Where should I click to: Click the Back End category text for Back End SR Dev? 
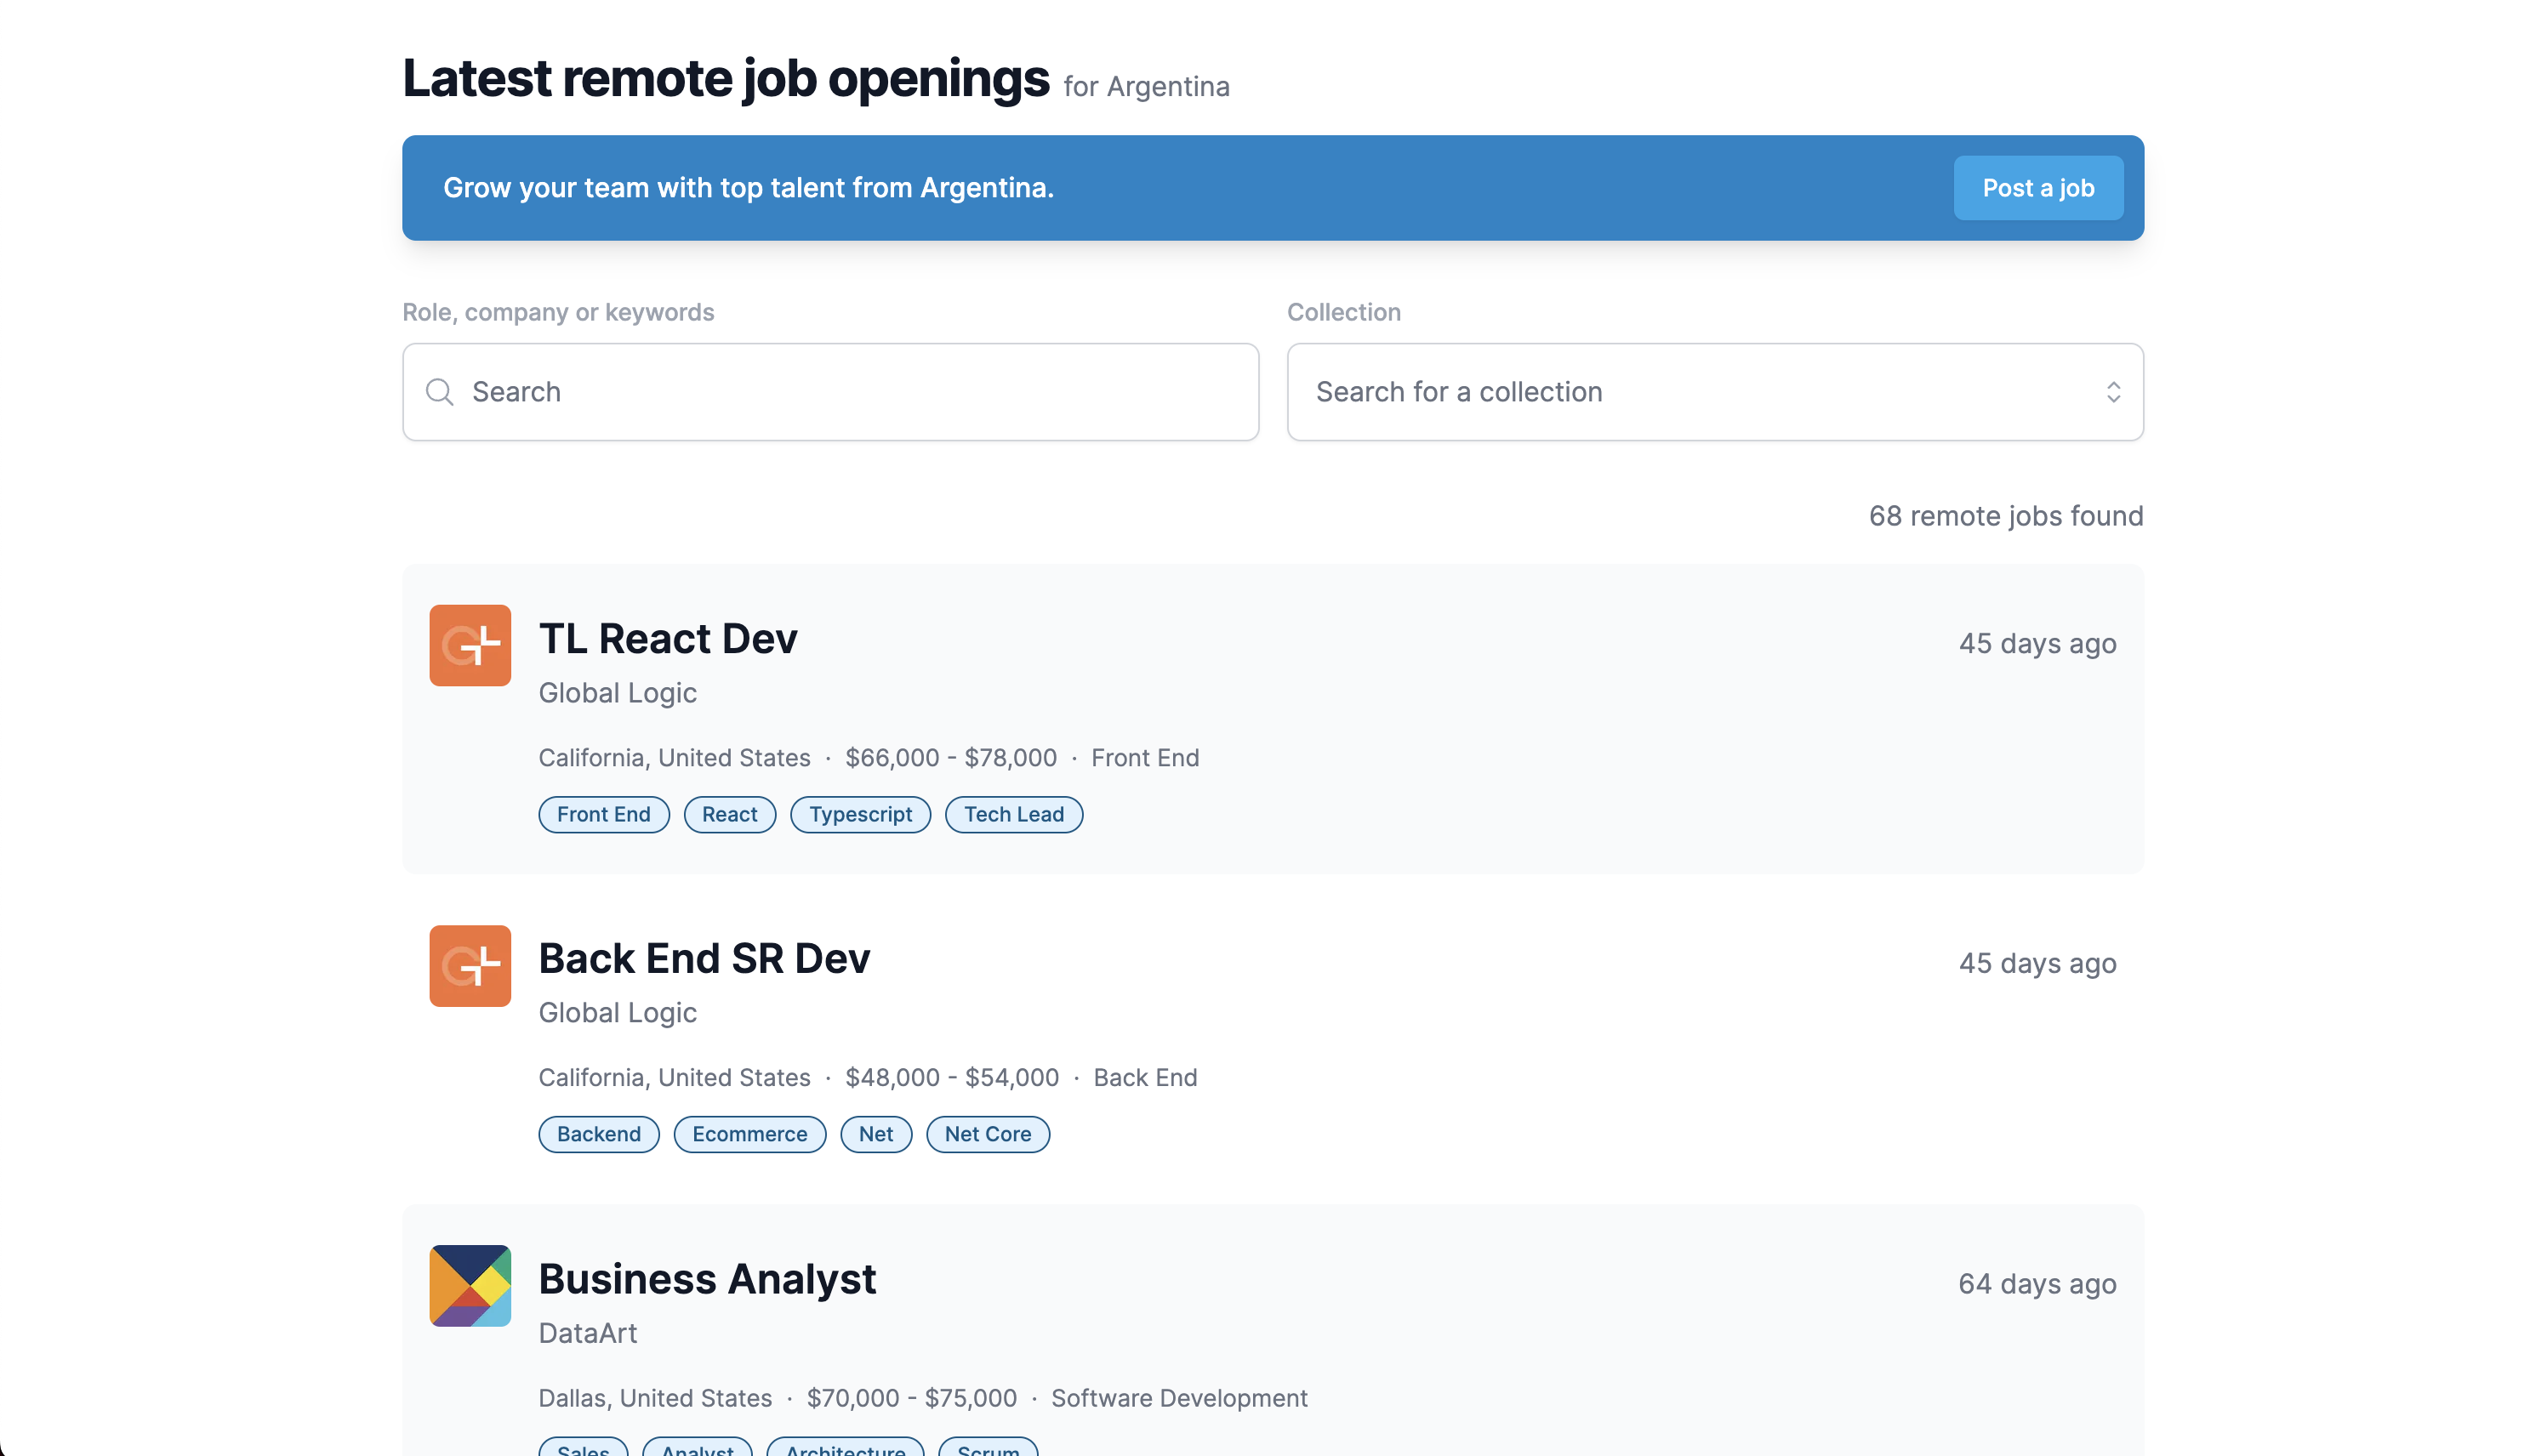pyautogui.click(x=1145, y=1077)
